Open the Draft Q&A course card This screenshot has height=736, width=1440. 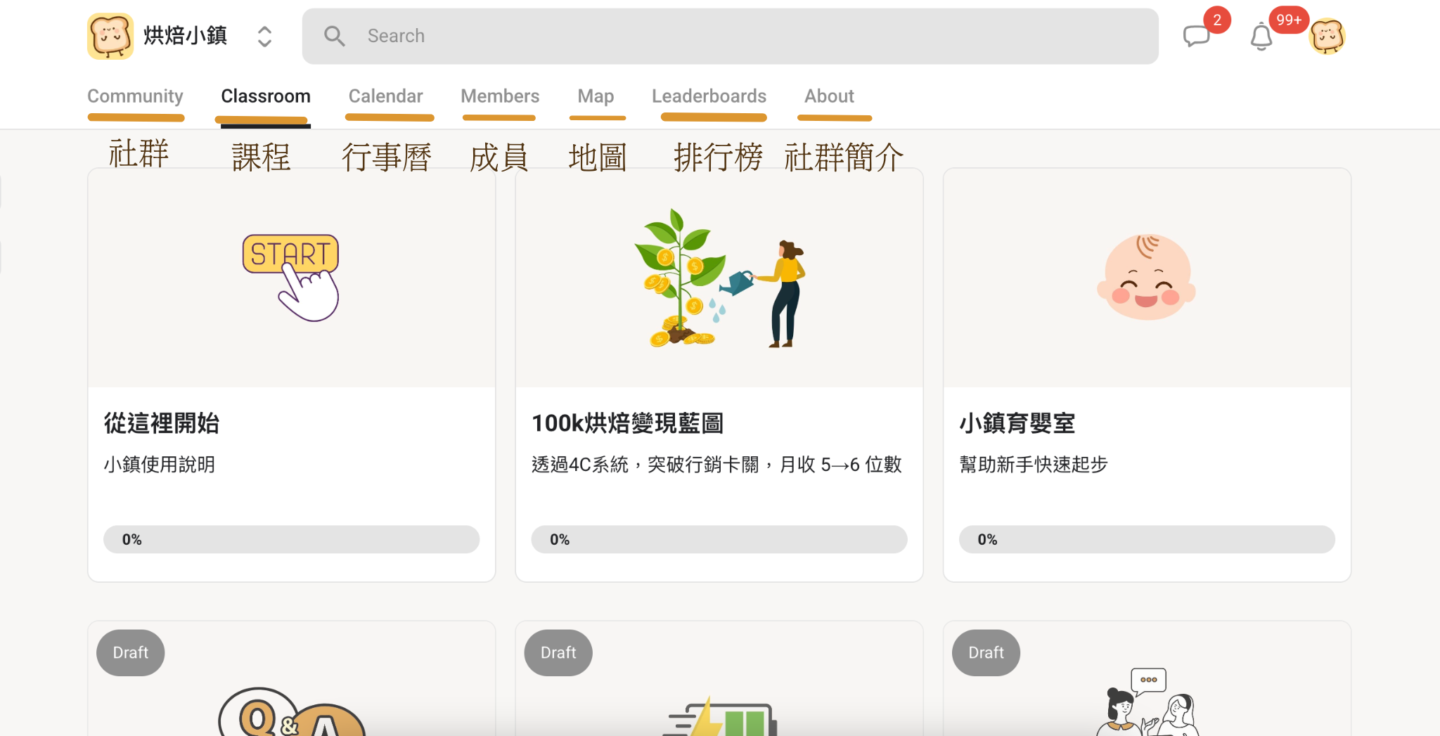tap(291, 690)
